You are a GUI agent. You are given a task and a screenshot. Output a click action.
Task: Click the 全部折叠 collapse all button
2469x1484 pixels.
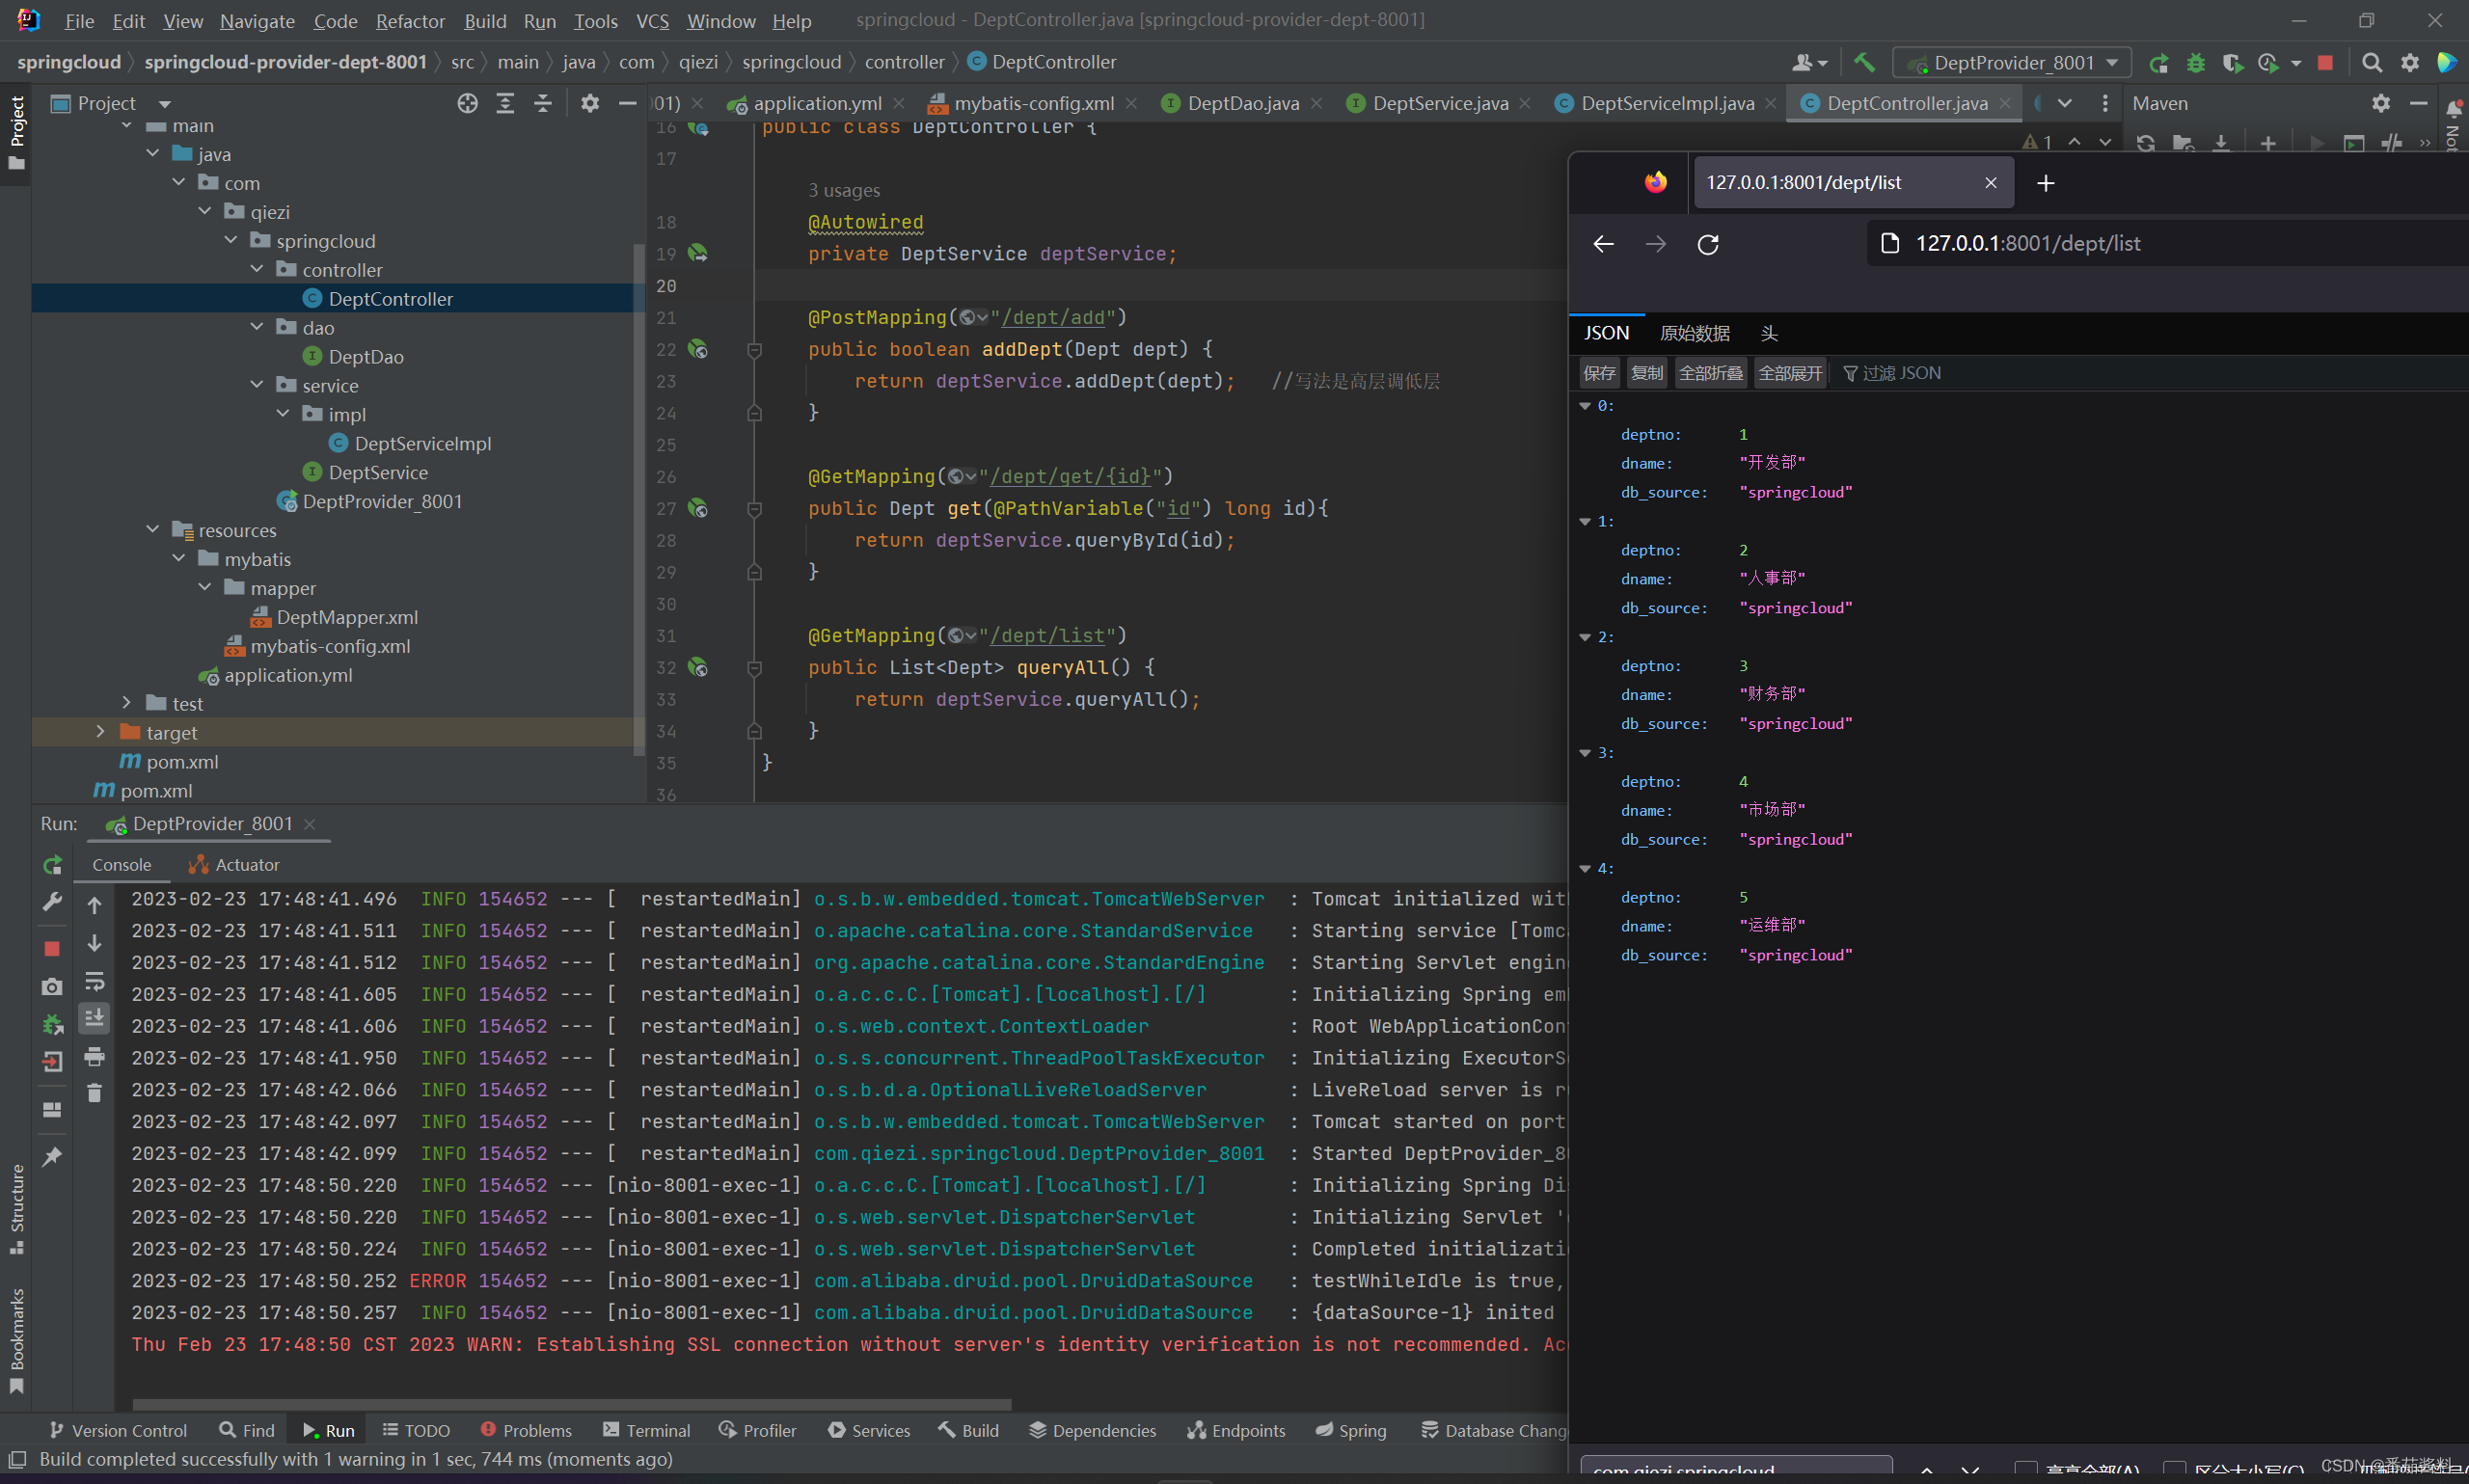coord(1710,373)
